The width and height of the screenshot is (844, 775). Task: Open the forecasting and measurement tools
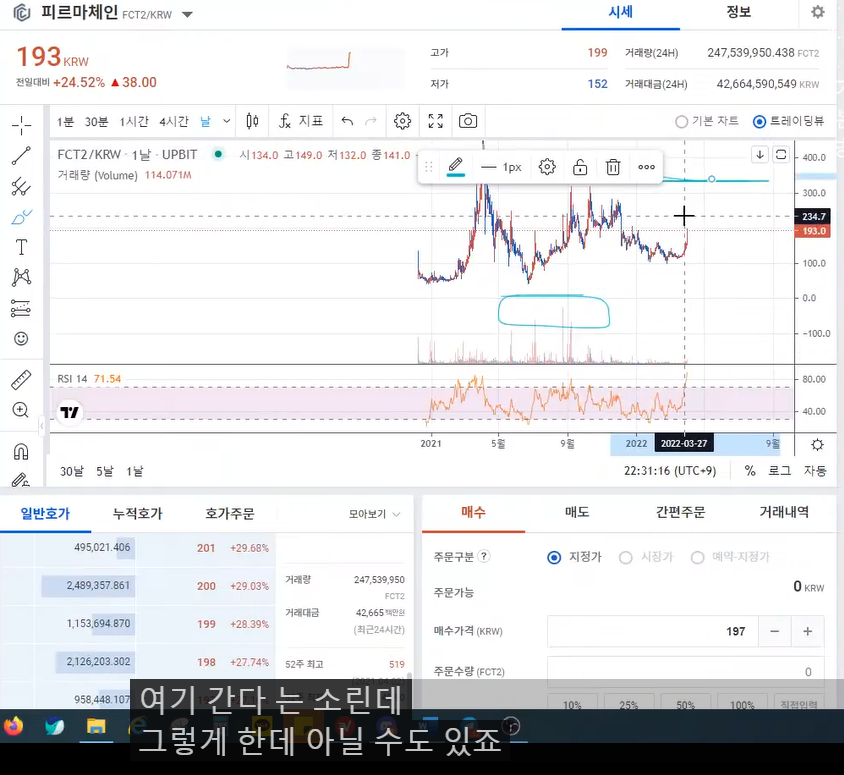21,308
